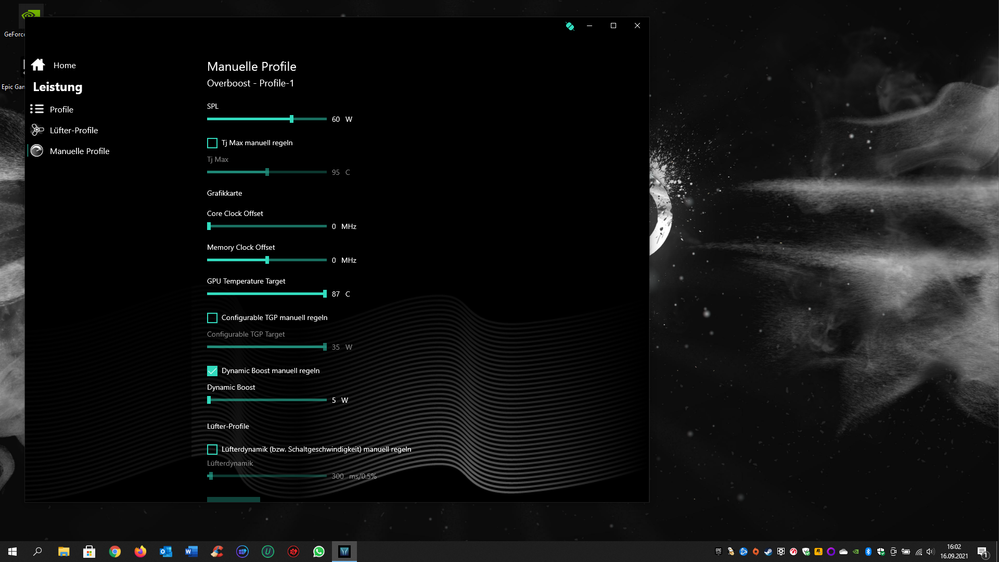Uncheck Dynamic Boost manuell regeln
999x562 pixels.
coord(212,371)
